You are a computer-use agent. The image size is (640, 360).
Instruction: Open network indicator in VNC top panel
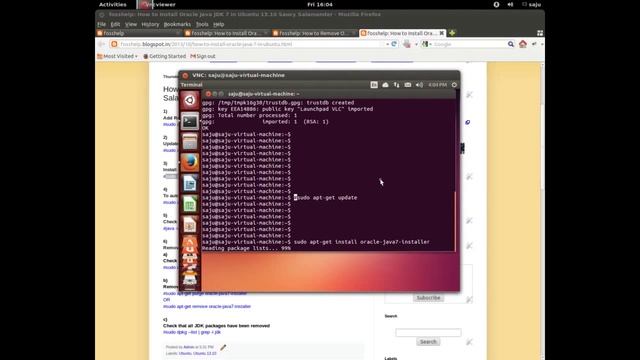(396, 85)
